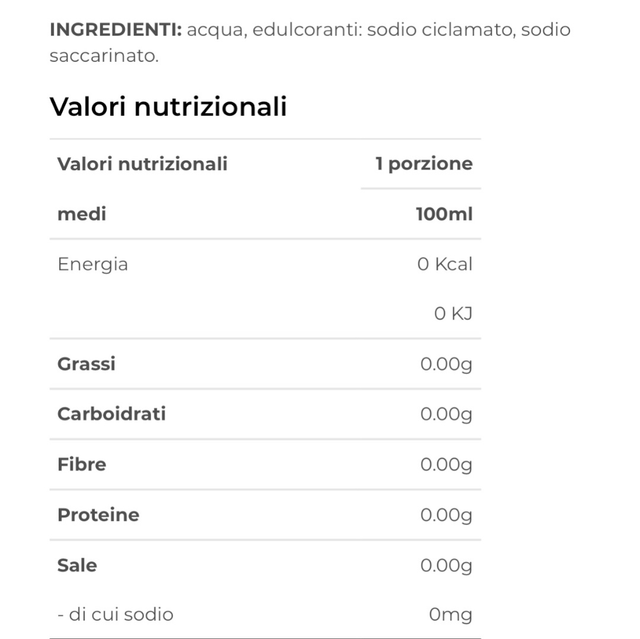The height and width of the screenshot is (639, 640).
Task: Click the INGREDIENTI label
Action: click(x=115, y=30)
